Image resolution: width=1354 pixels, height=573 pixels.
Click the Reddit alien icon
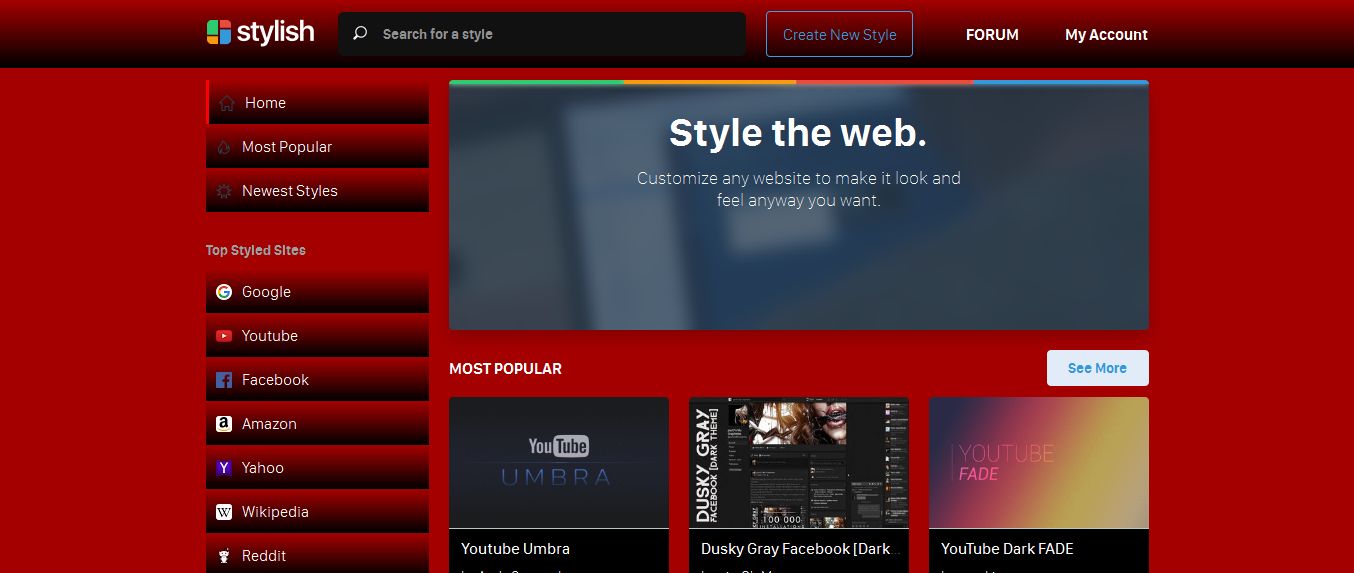point(224,556)
